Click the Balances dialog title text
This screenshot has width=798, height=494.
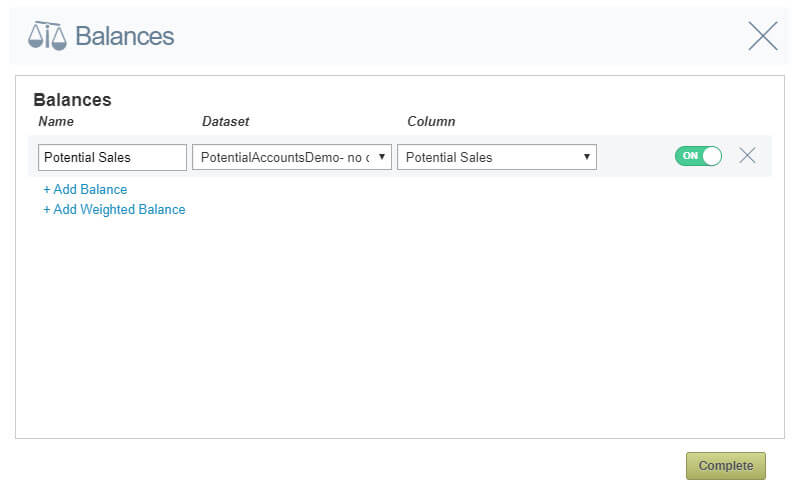125,36
